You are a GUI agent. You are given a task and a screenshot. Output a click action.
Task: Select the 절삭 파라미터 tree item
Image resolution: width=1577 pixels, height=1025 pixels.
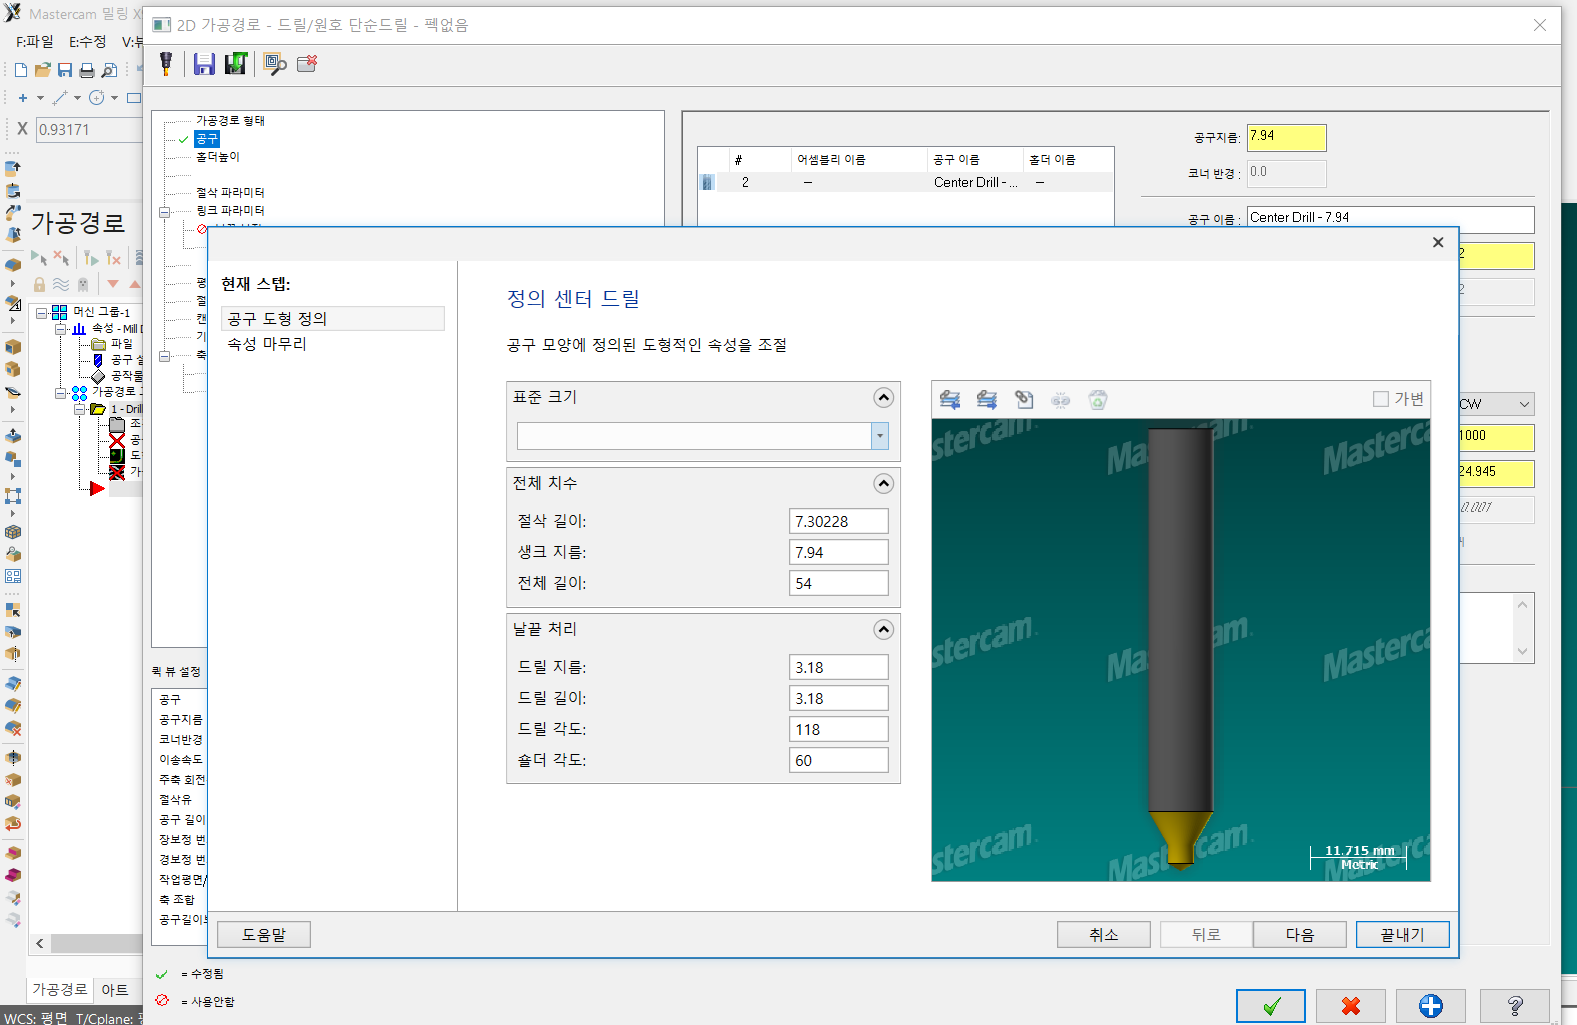[x=230, y=193]
